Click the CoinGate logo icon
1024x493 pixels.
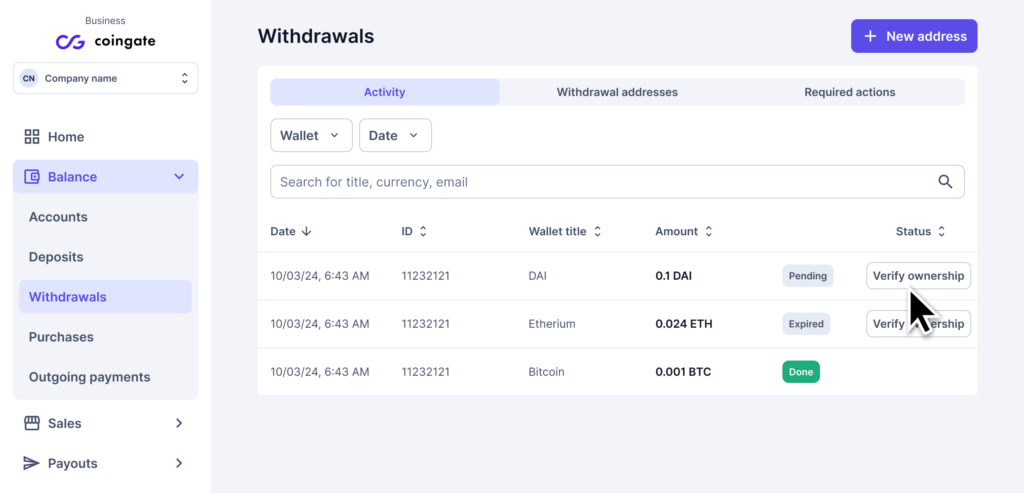[x=70, y=42]
